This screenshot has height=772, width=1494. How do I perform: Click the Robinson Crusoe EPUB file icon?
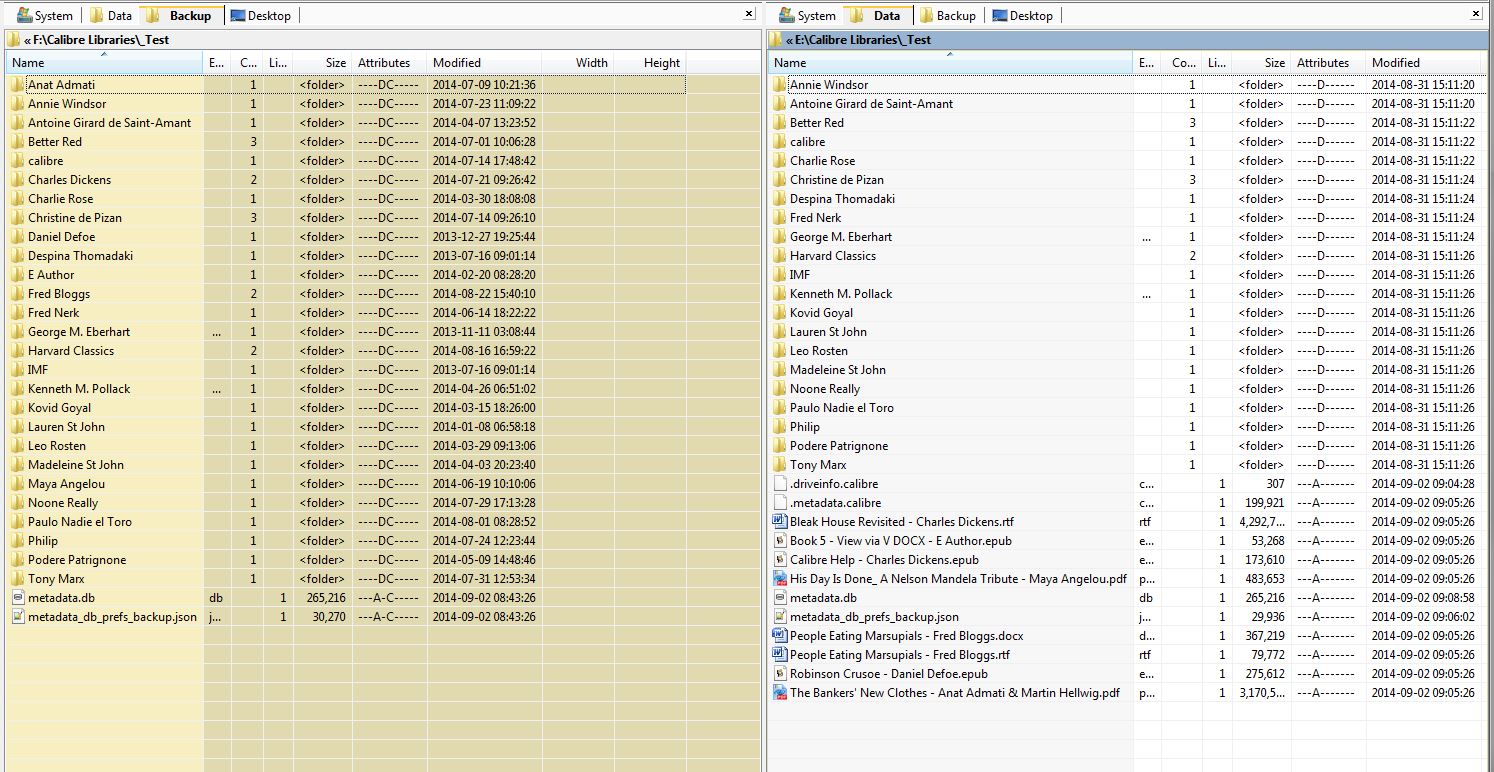780,674
